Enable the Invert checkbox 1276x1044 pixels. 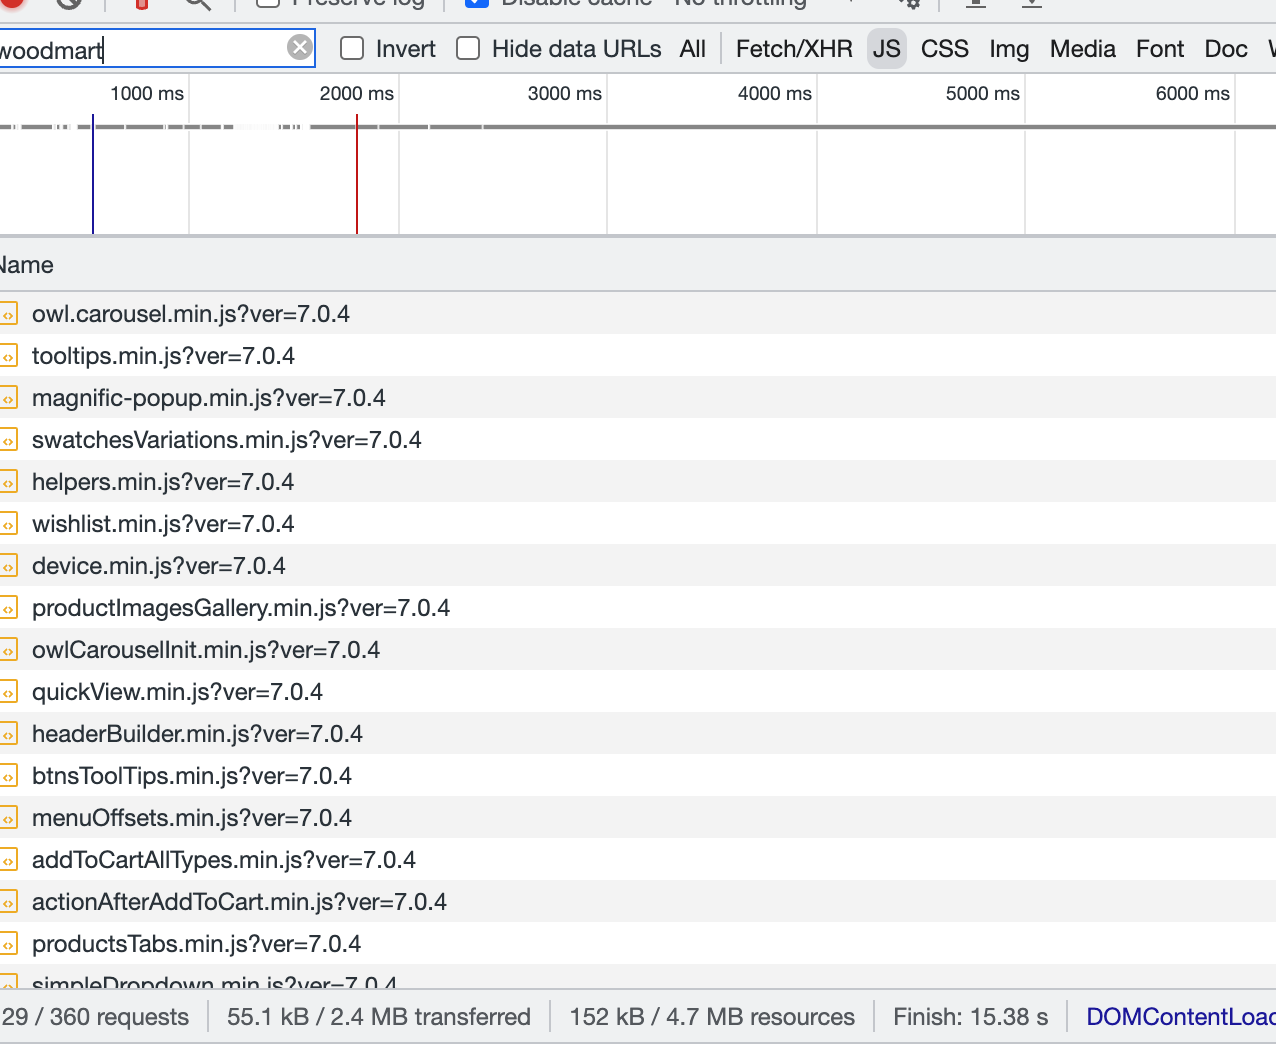point(352,48)
